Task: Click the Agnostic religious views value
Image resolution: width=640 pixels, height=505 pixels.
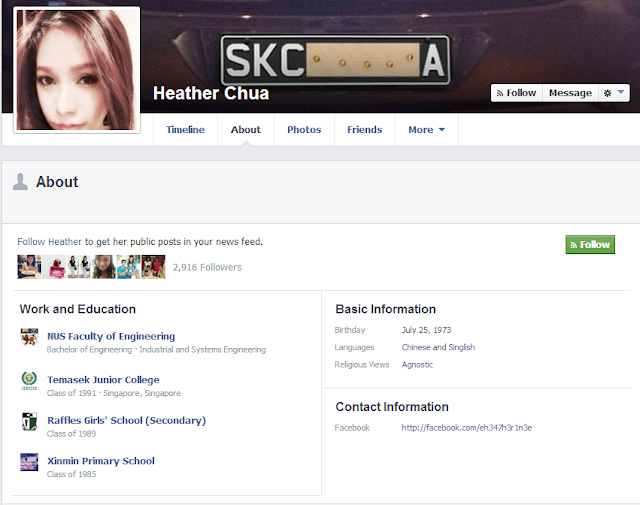Action: [417, 365]
